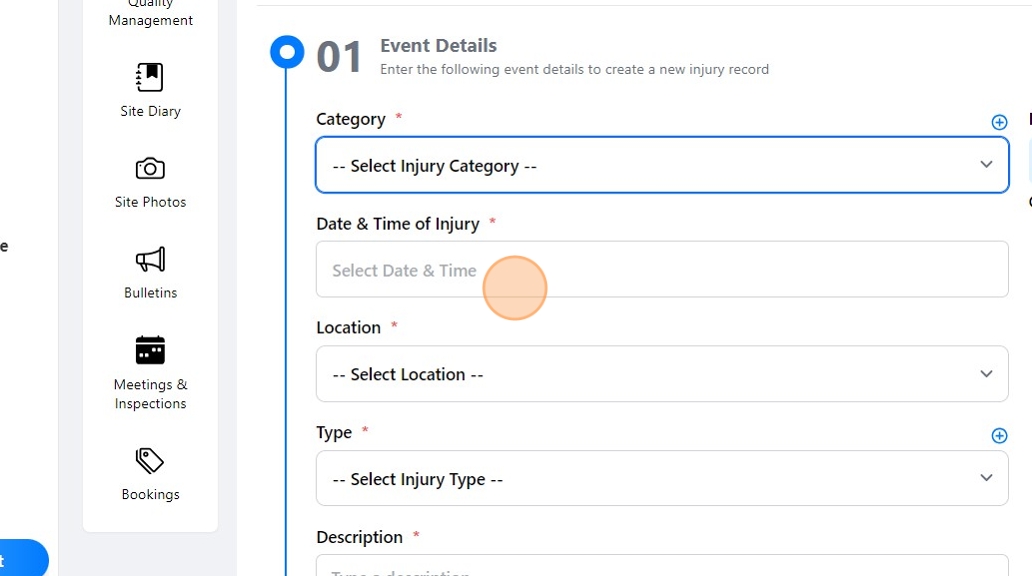Click the blue button at bottom left
The image size is (1032, 576).
point(22,559)
